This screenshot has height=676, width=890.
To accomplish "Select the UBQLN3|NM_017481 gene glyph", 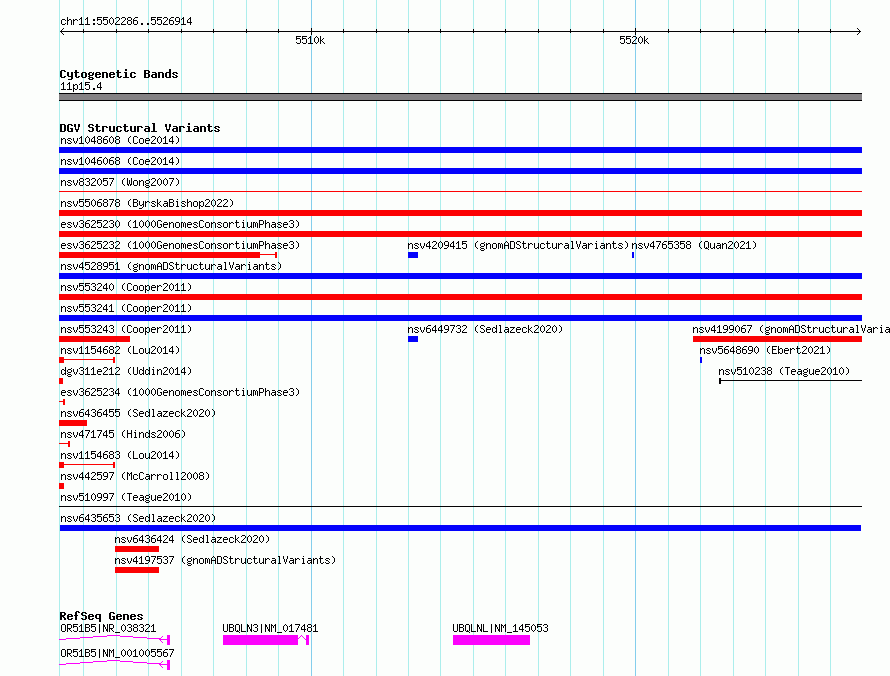I will click(x=266, y=640).
